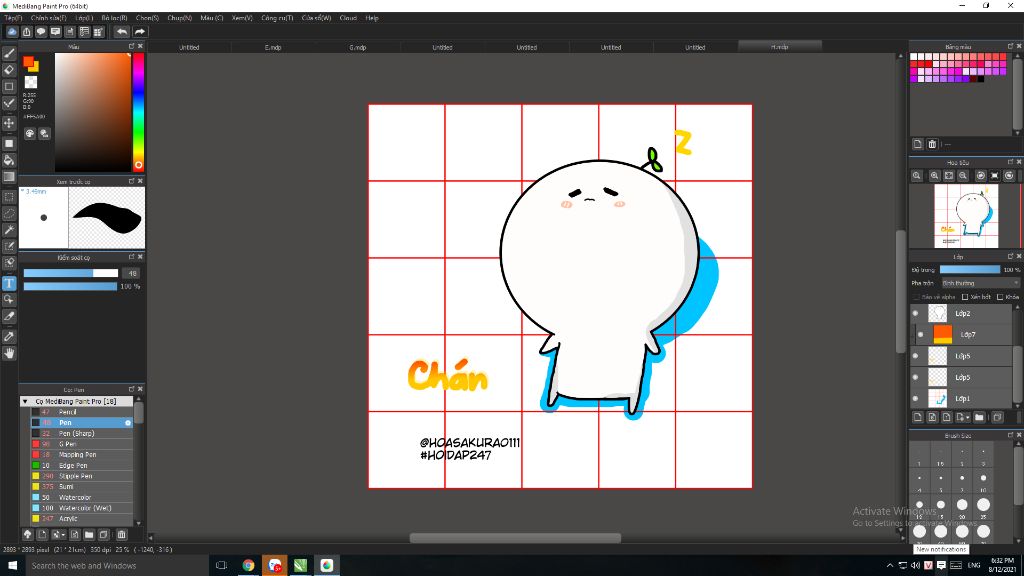The width and height of the screenshot is (1024, 576).
Task: Click the rainbow hue slider bar
Action: pyautogui.click(x=138, y=110)
